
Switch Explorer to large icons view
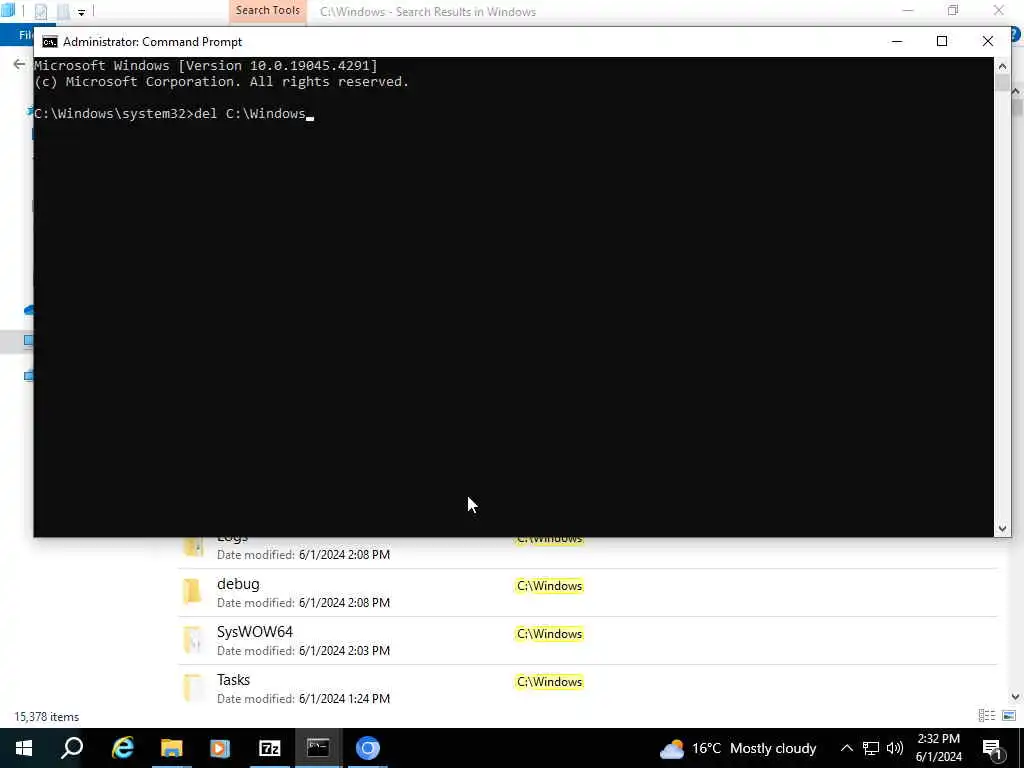1009,716
